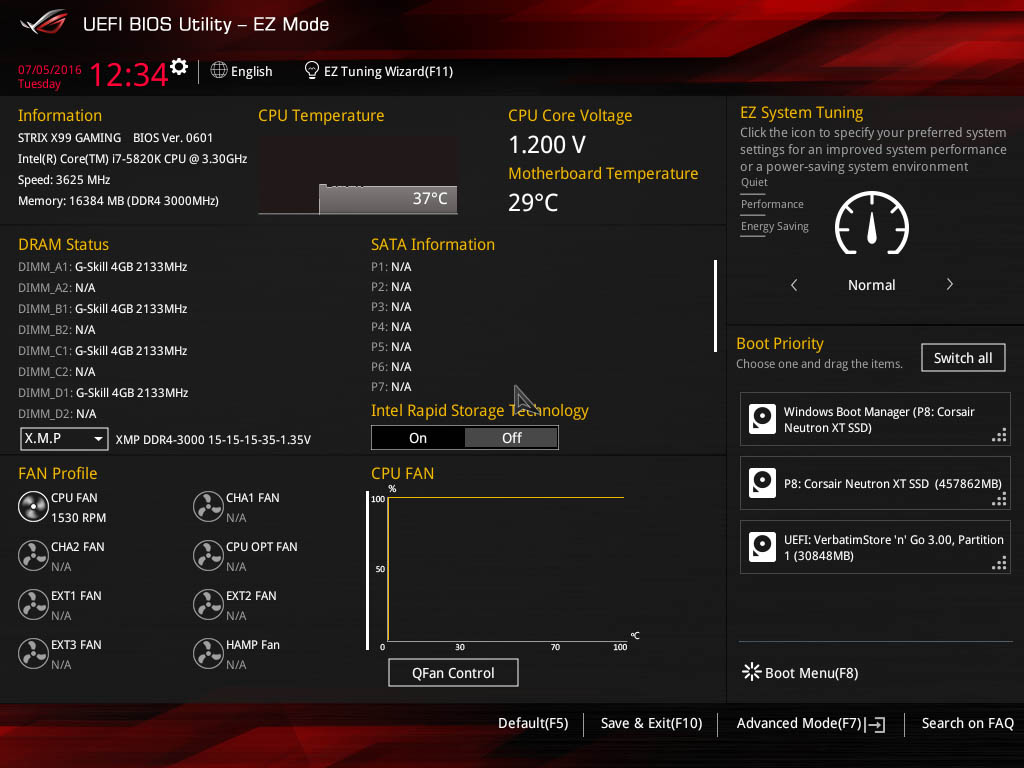Turn Intel Rapid Storage Technology Off

click(x=511, y=438)
